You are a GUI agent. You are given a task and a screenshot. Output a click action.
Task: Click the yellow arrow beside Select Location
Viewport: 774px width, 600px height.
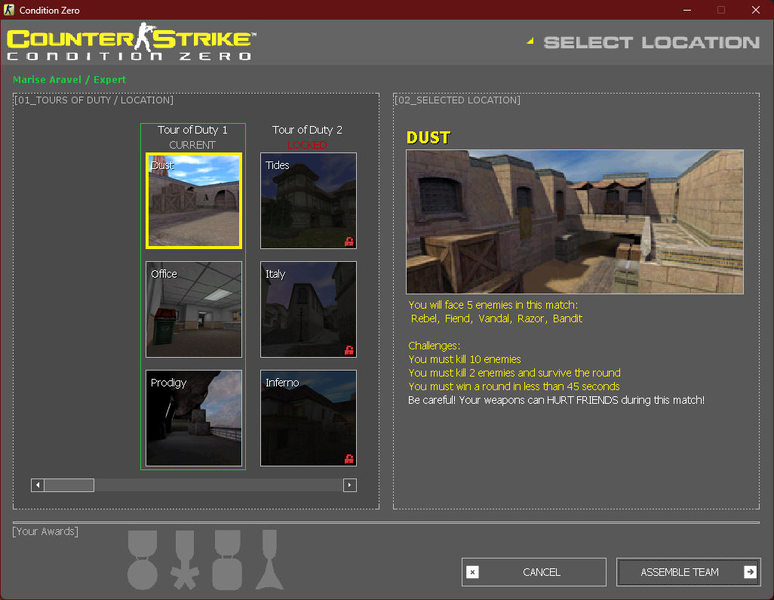click(530, 41)
